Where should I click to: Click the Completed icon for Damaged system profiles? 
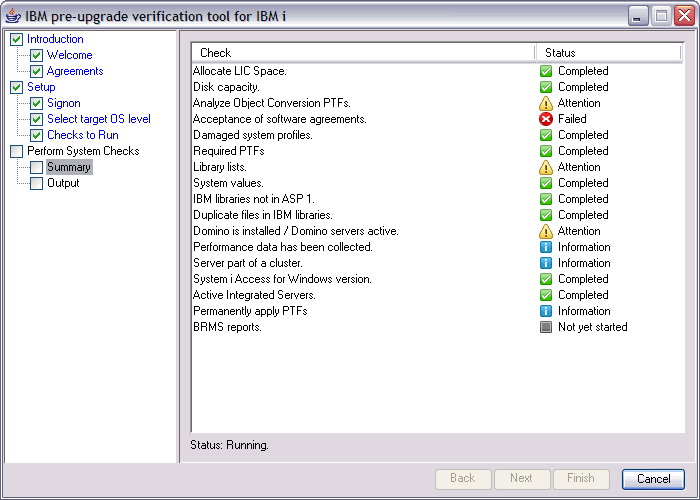click(546, 135)
